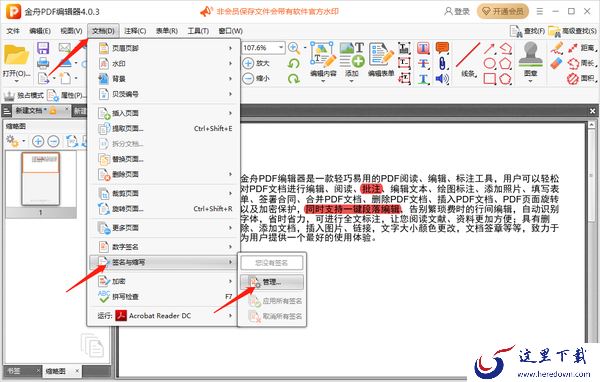
Task: Choose 拼写检查 spell check entry
Action: (x=165, y=297)
